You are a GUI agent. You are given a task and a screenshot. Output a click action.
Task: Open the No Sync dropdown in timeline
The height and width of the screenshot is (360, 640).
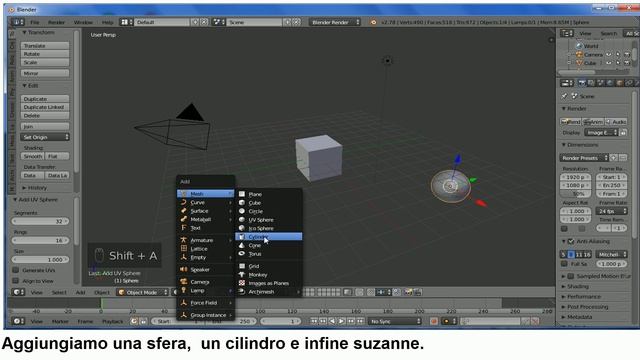click(x=395, y=321)
